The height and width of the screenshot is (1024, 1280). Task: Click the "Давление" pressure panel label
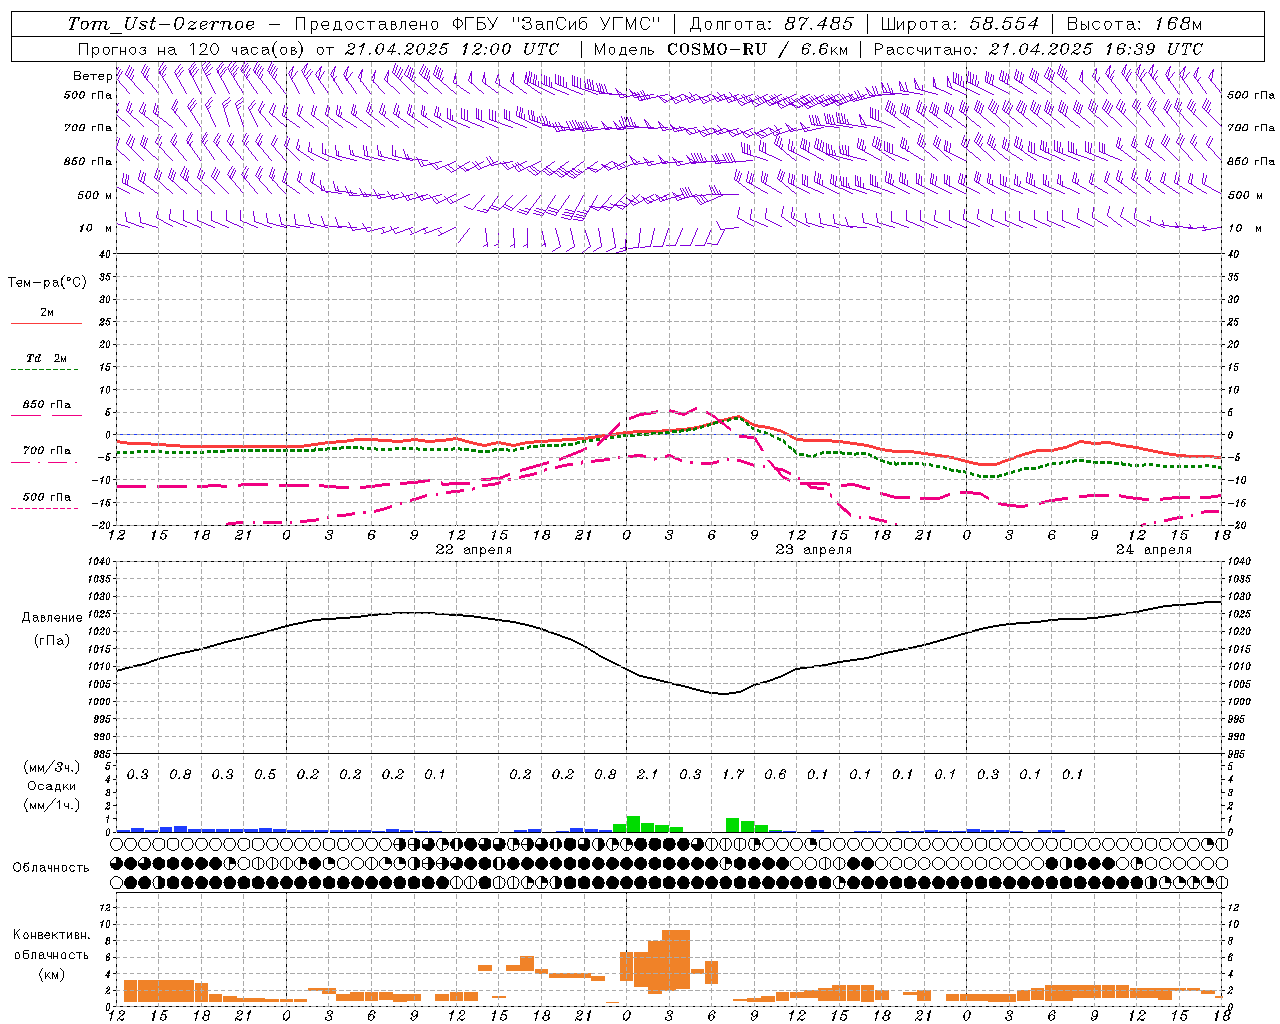point(52,618)
